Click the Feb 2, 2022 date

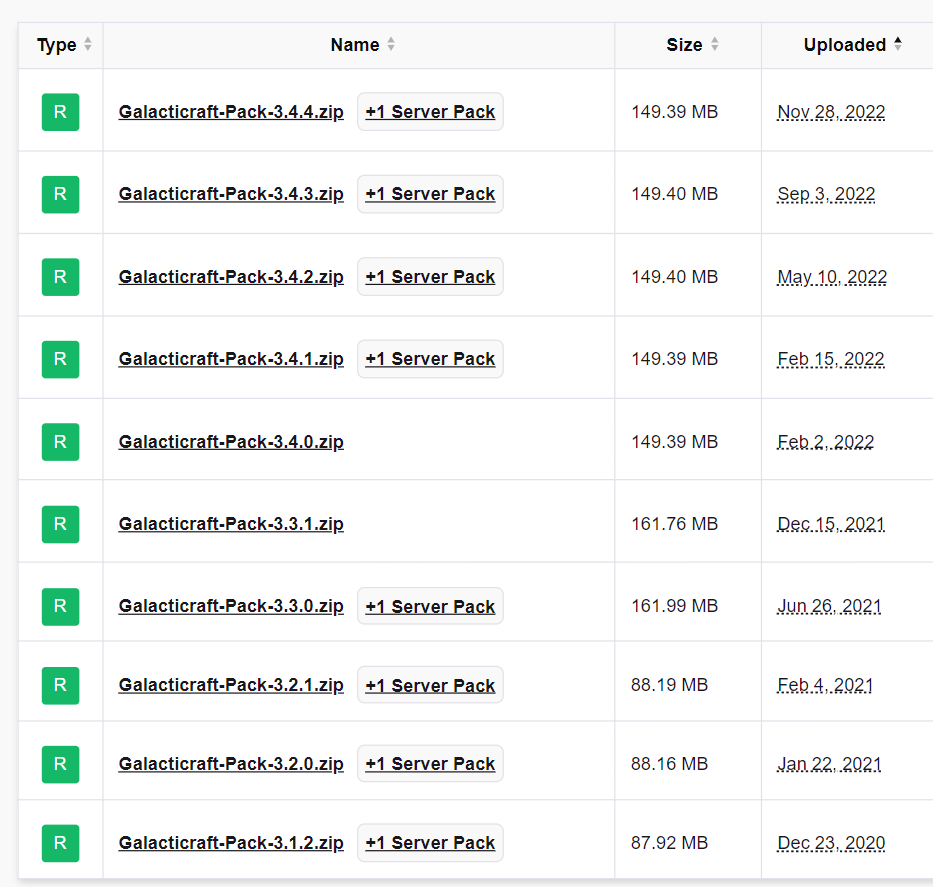tap(826, 441)
